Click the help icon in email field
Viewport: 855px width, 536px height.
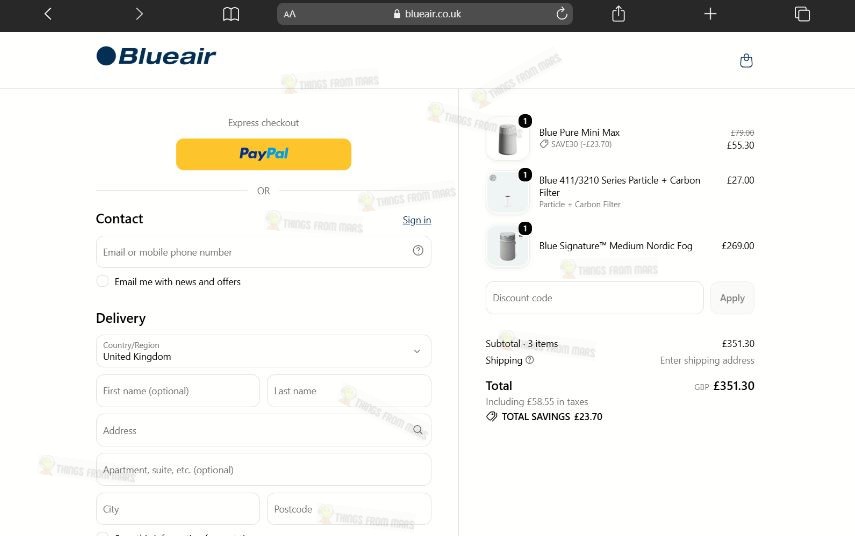tap(418, 250)
